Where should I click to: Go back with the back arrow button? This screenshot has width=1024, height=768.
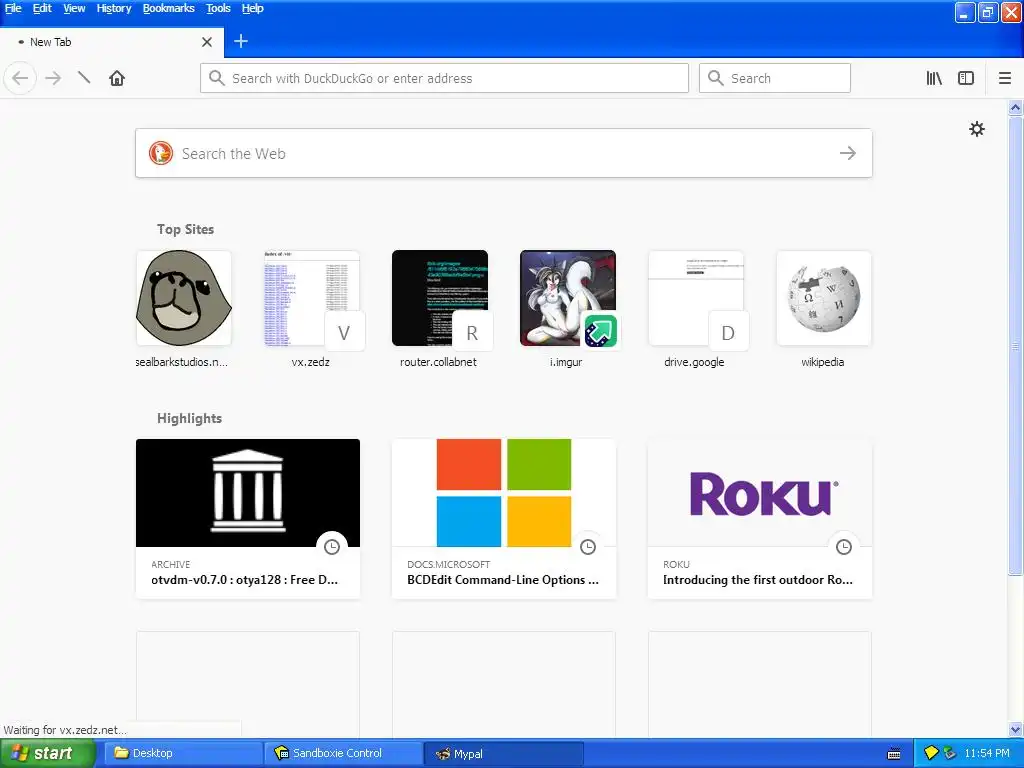click(x=20, y=78)
